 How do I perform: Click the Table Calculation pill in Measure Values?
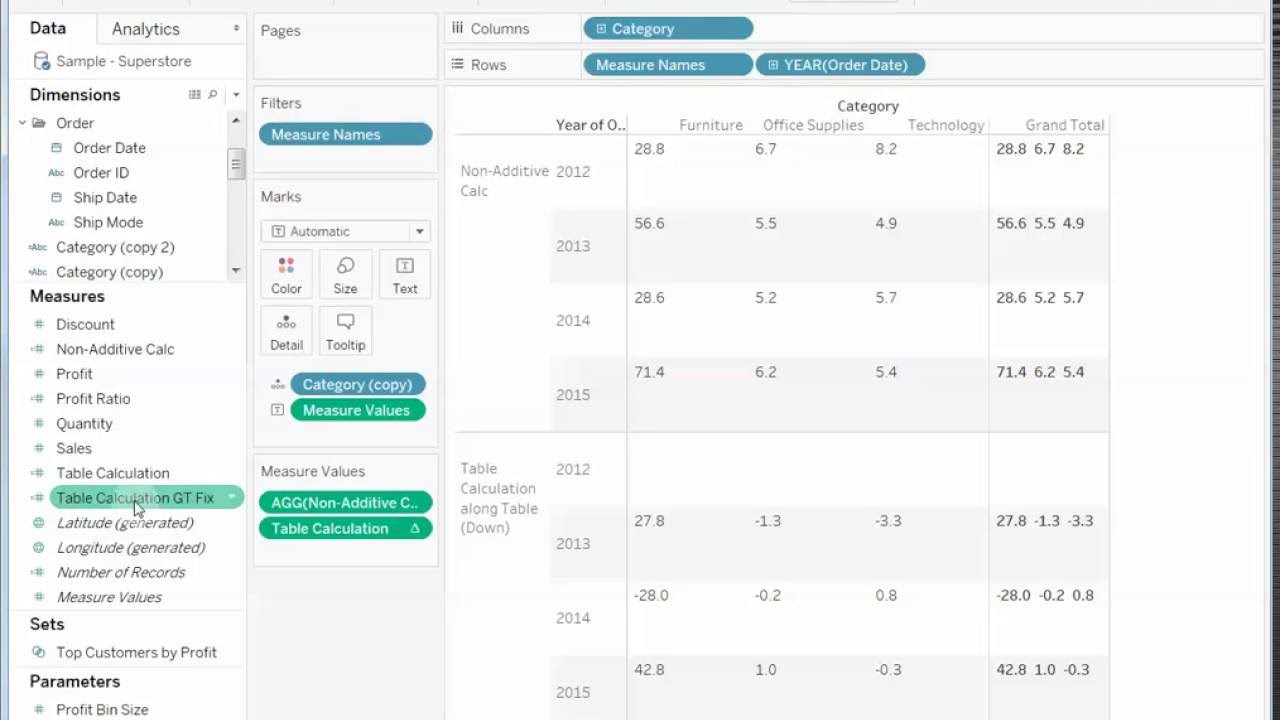[345, 528]
